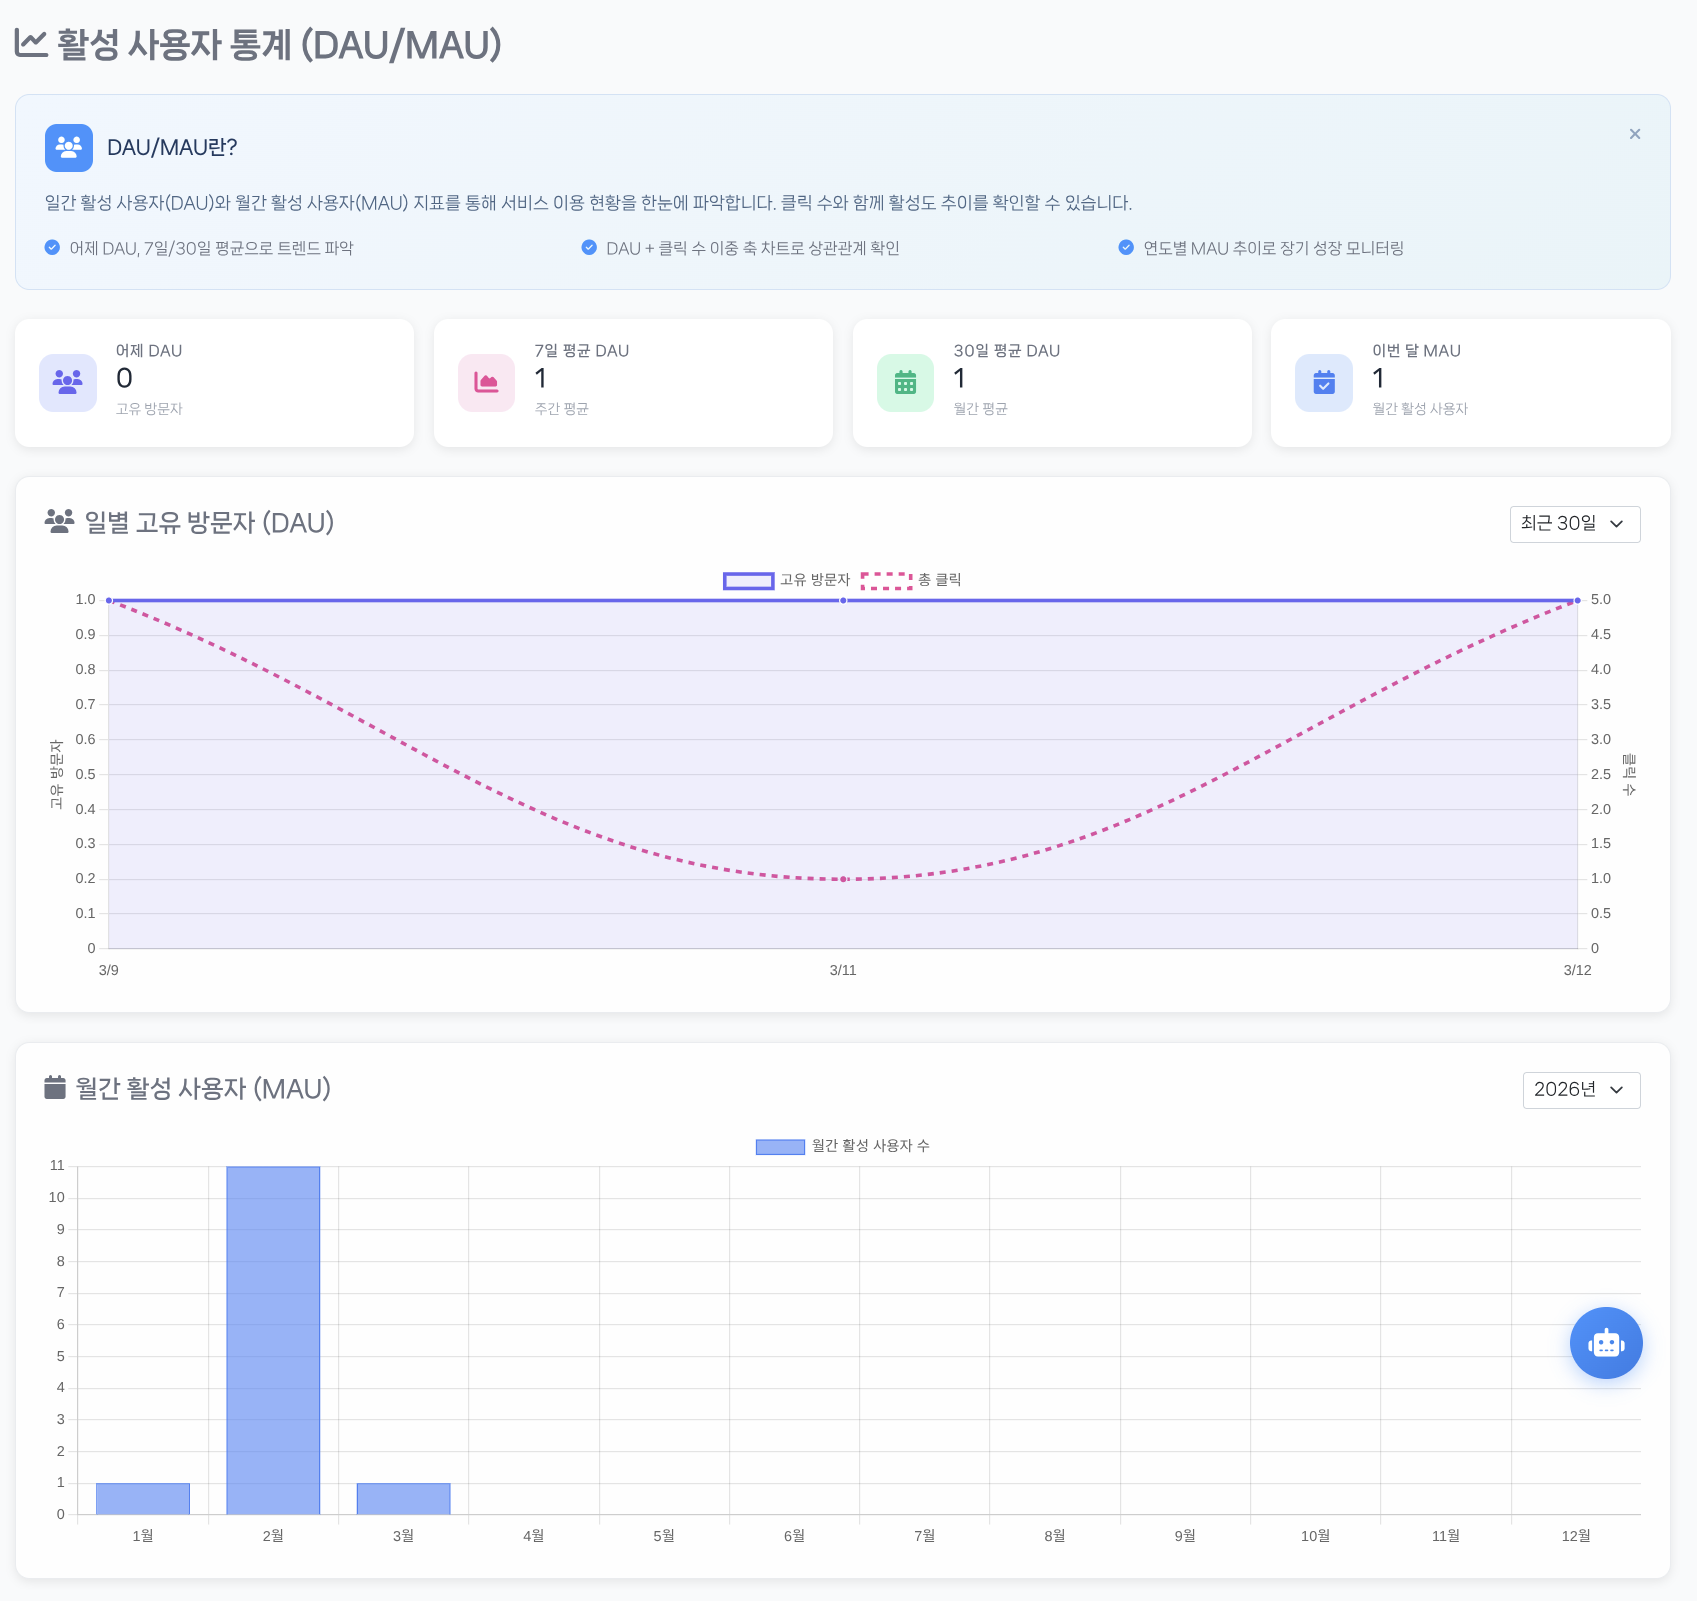Open the 2026년 year dropdown

tap(1580, 1090)
